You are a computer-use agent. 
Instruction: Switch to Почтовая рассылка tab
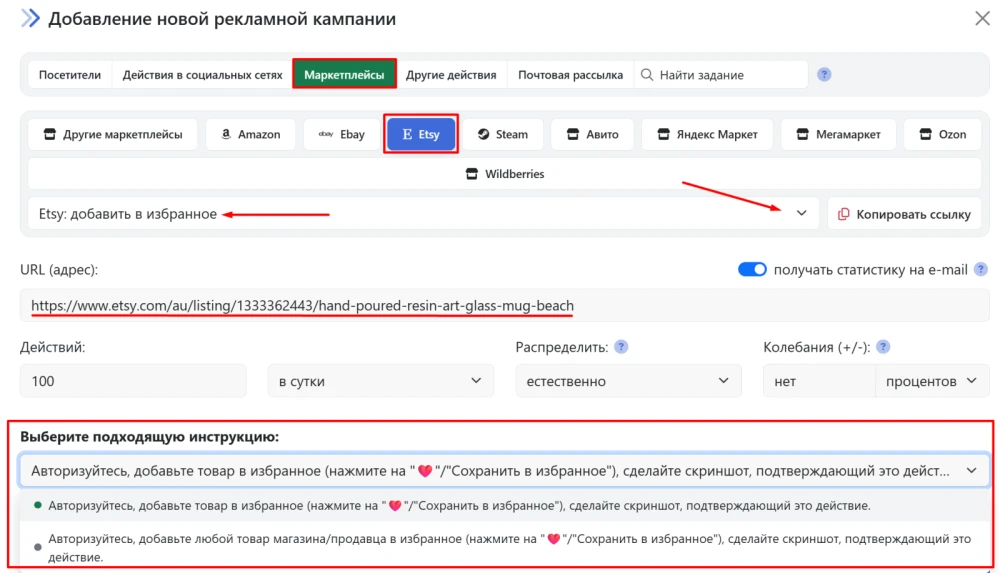[x=570, y=75]
